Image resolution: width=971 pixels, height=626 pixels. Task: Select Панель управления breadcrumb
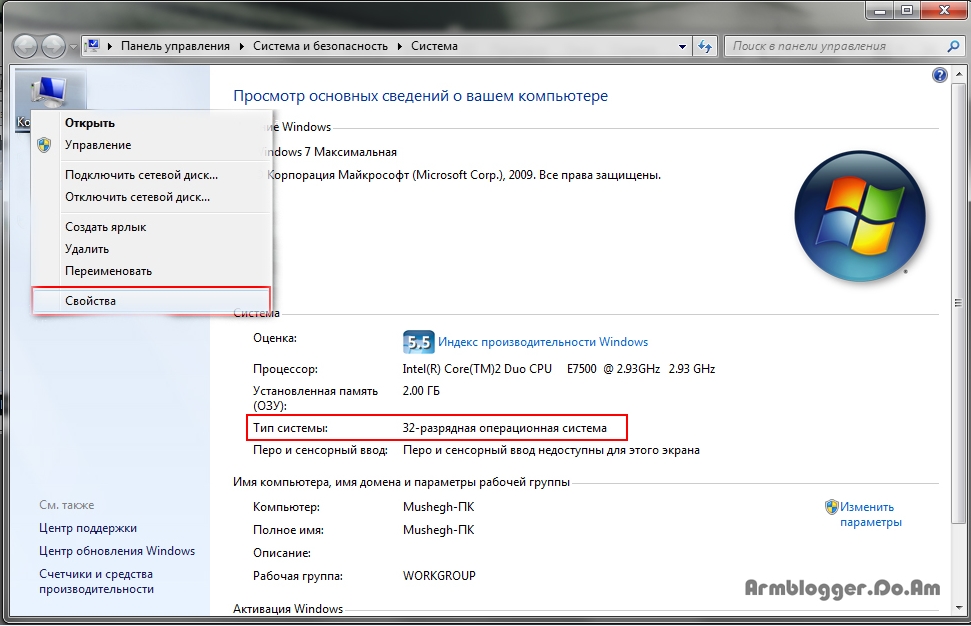point(175,46)
